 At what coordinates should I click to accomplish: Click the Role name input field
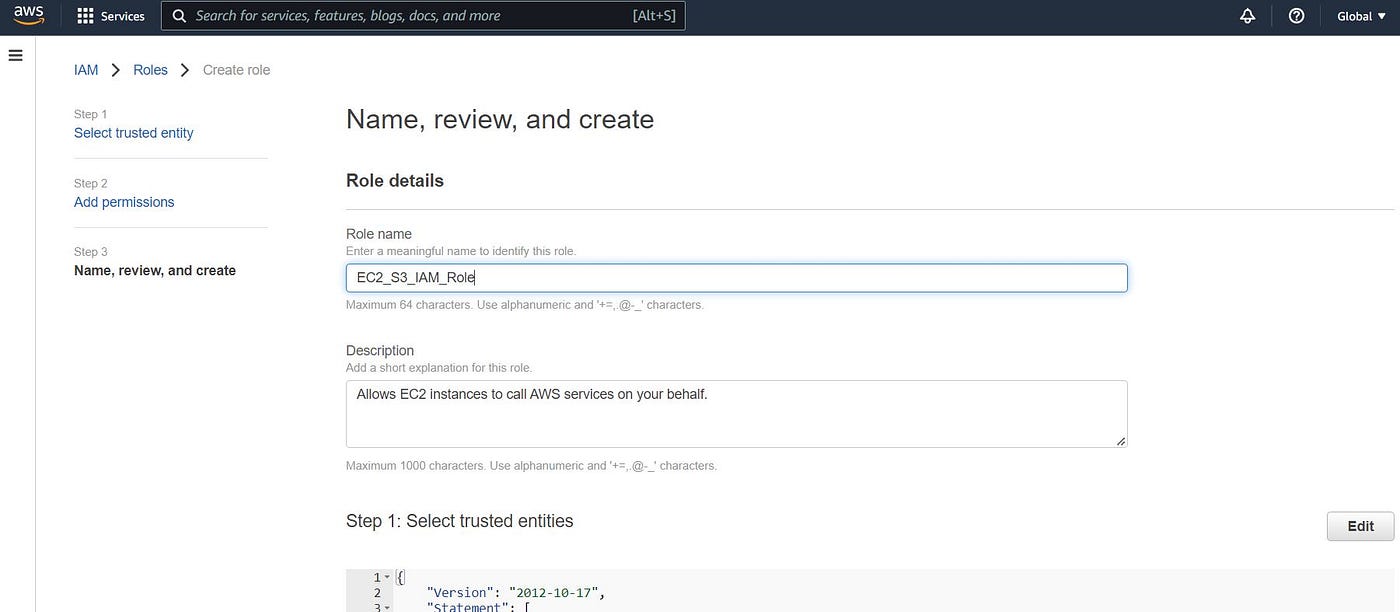pos(736,278)
